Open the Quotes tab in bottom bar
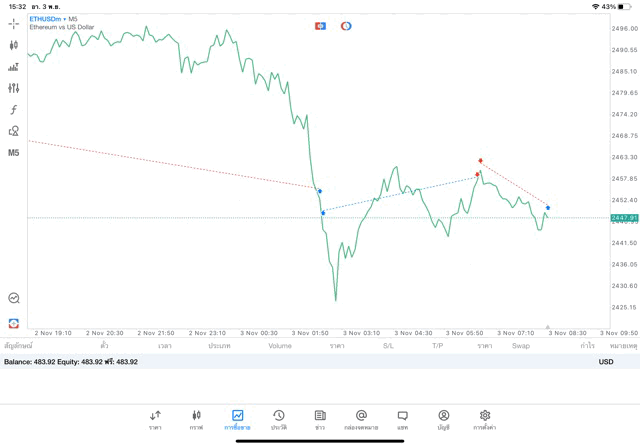Screen dimensions: 640x447 (155, 419)
